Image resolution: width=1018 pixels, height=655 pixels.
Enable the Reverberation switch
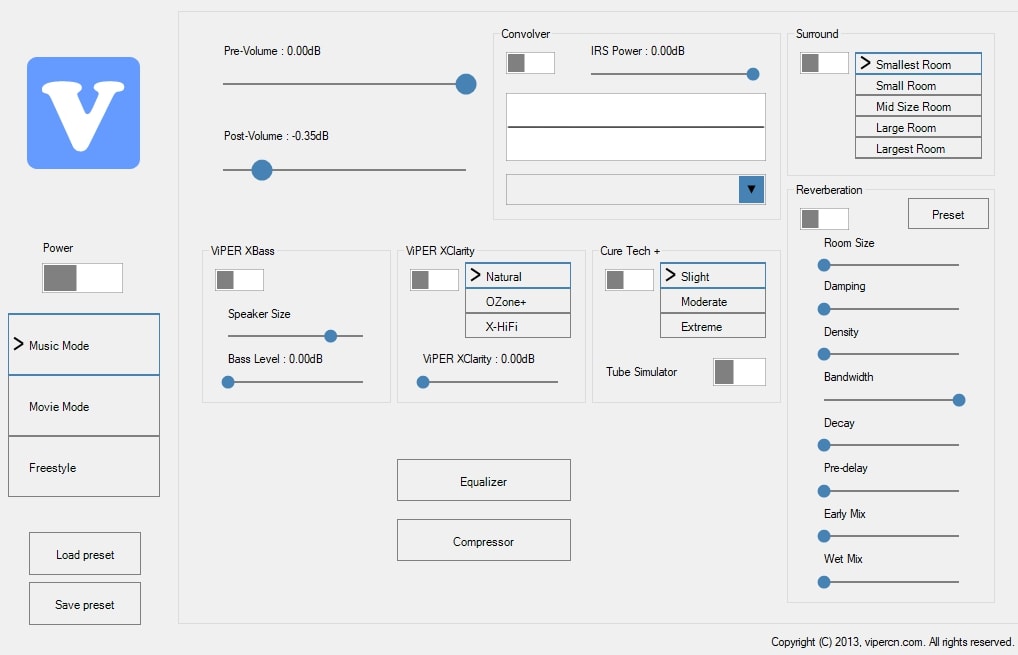pos(824,219)
